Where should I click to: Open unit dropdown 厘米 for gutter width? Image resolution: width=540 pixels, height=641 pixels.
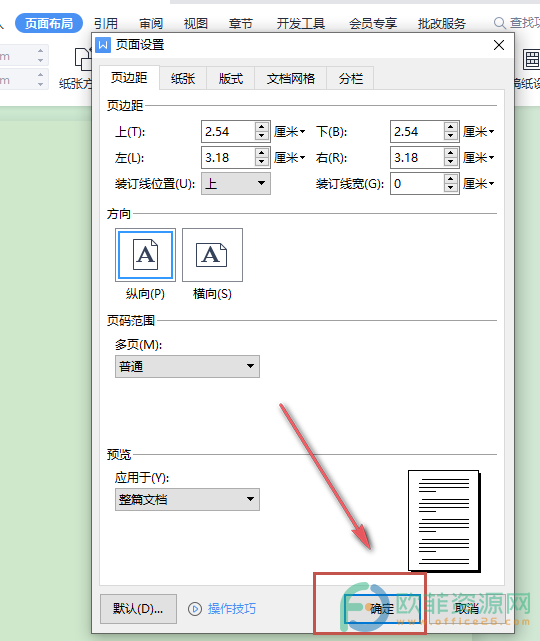pyautogui.click(x=478, y=184)
